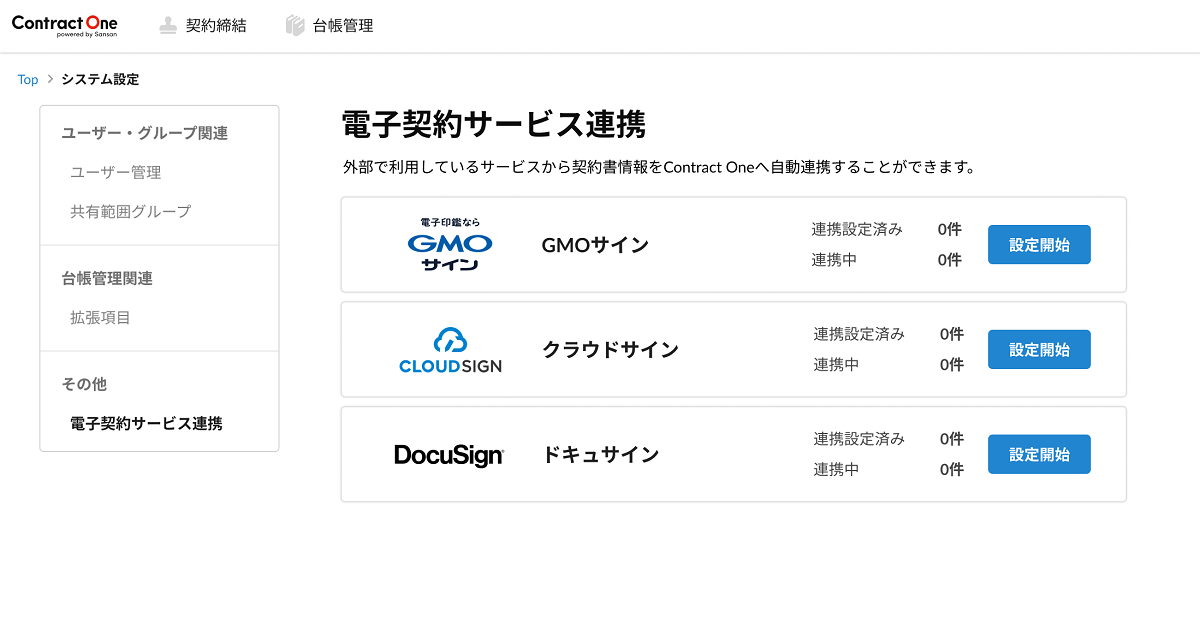
Task: Click the 電子印鑑なら GMO サイン seal mark
Action: click(x=450, y=222)
